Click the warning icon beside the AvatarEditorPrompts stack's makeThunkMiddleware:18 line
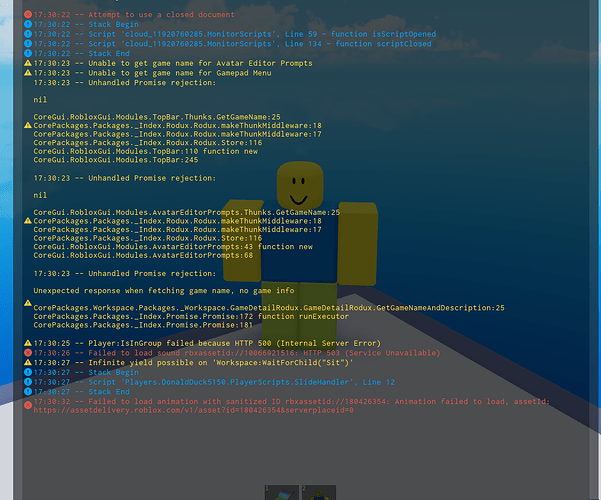The width and height of the screenshot is (601, 500). point(28,221)
